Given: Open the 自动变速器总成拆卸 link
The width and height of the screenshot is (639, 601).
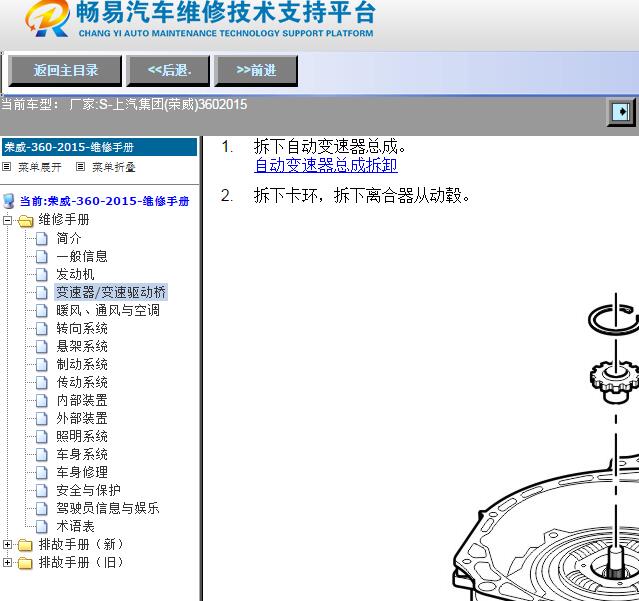Looking at the screenshot, I should click(326, 165).
